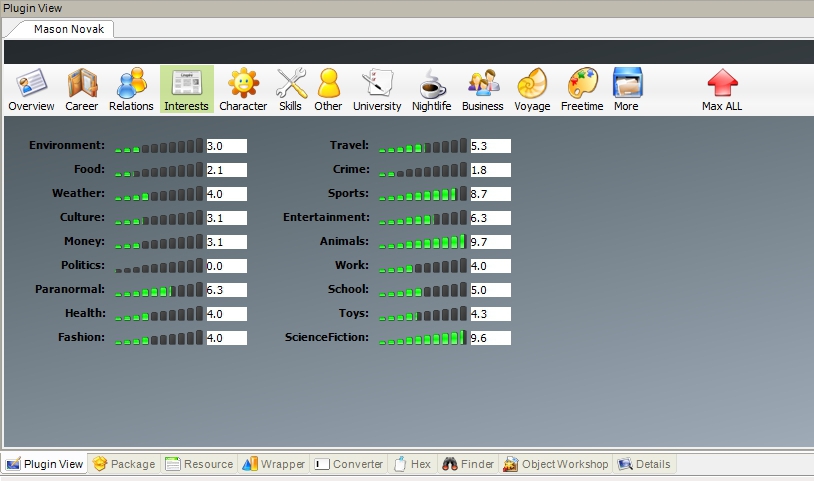The image size is (814, 481).
Task: Click the Toys interest bar
Action: [423, 313]
